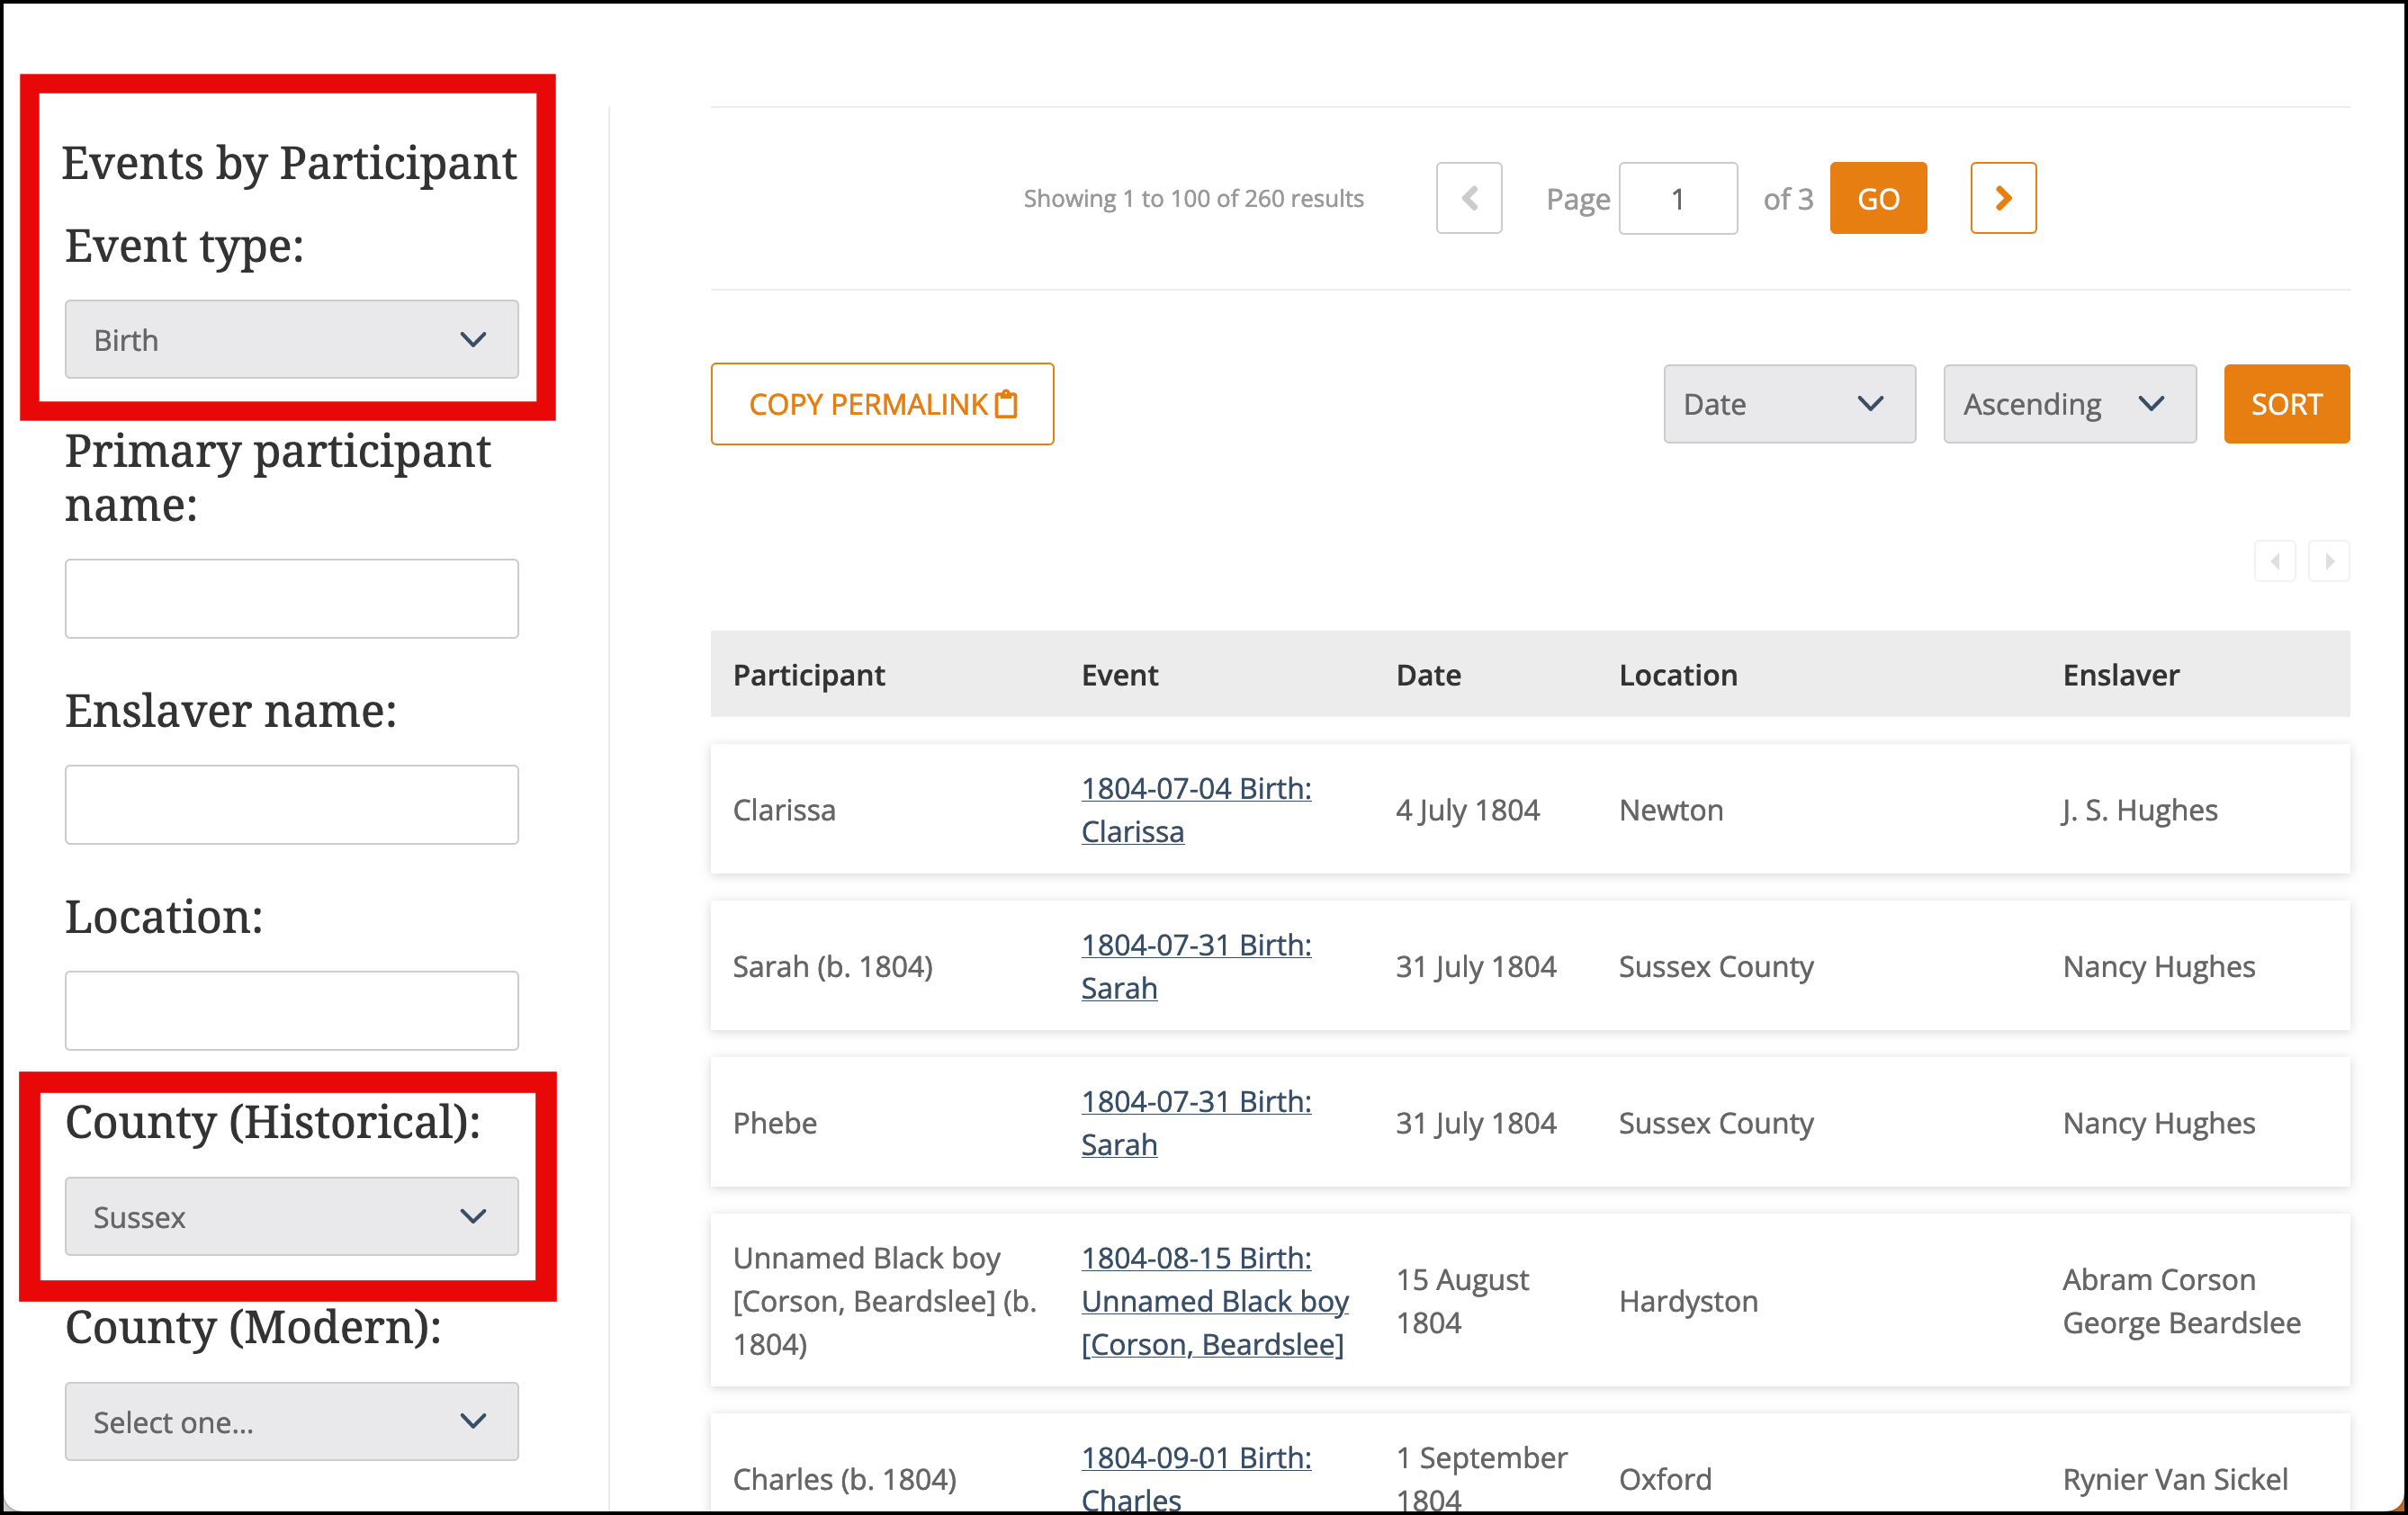Image resolution: width=2408 pixels, height=1515 pixels.
Task: Open the 1804-09-01 Birth: Charles link
Action: click(1196, 1478)
